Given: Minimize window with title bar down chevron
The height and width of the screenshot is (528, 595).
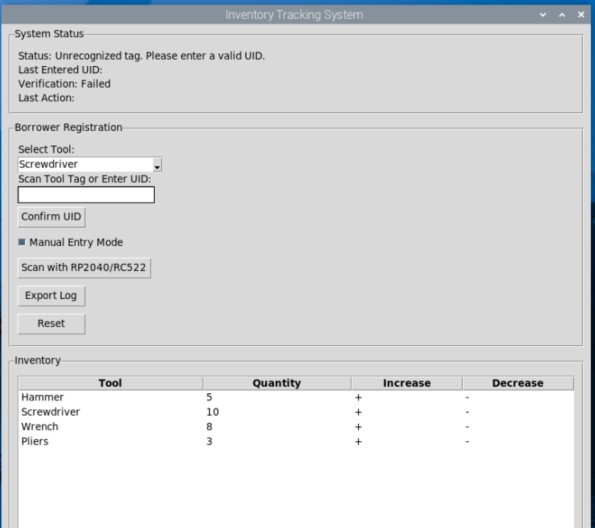Looking at the screenshot, I should 543,15.
